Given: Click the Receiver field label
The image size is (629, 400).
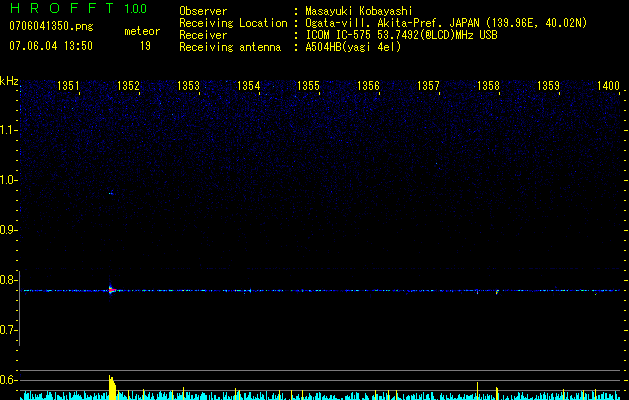Looking at the screenshot, I should (x=203, y=35).
